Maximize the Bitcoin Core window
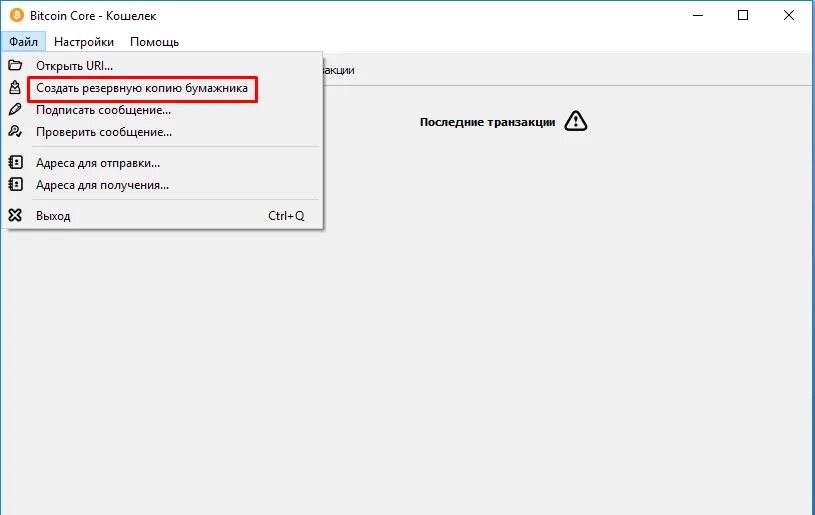The image size is (815, 515). coord(743,15)
